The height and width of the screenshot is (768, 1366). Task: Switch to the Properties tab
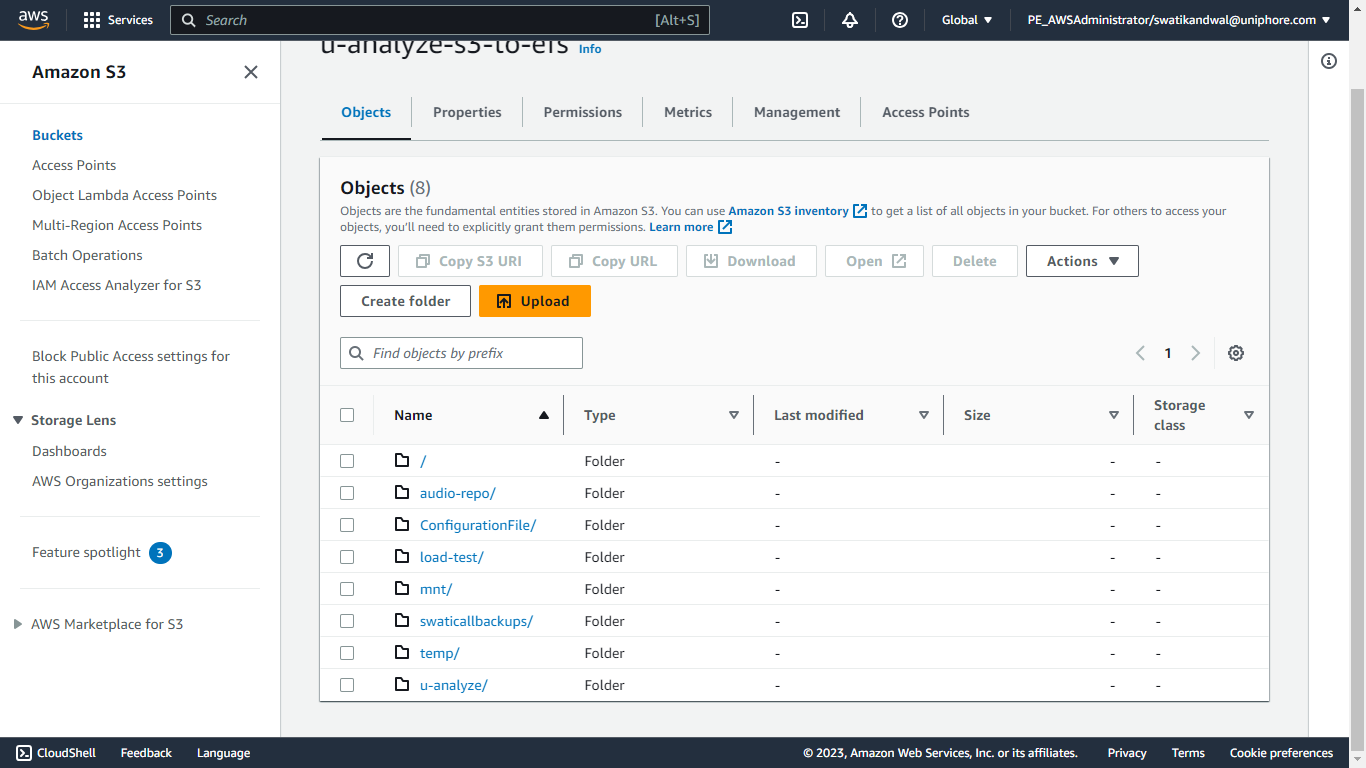point(467,112)
